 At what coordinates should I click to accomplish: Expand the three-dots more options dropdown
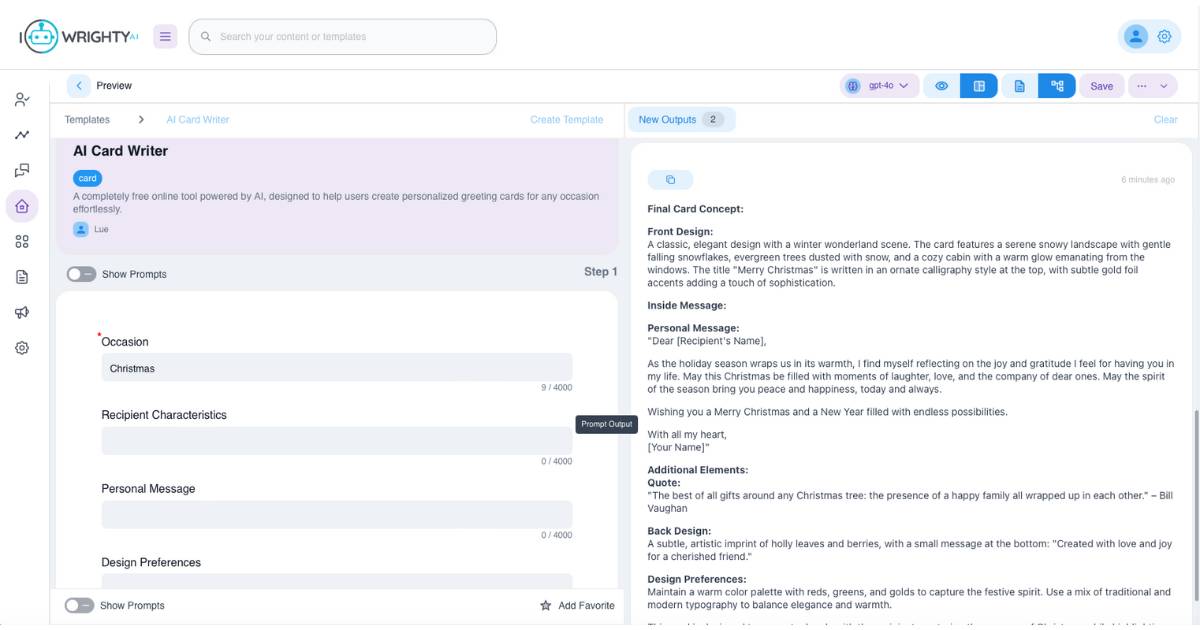tap(1152, 86)
